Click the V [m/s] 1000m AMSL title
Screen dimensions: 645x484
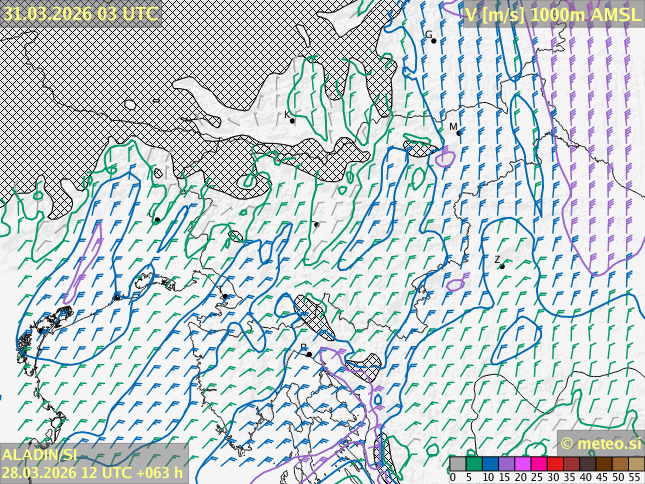click(552, 13)
